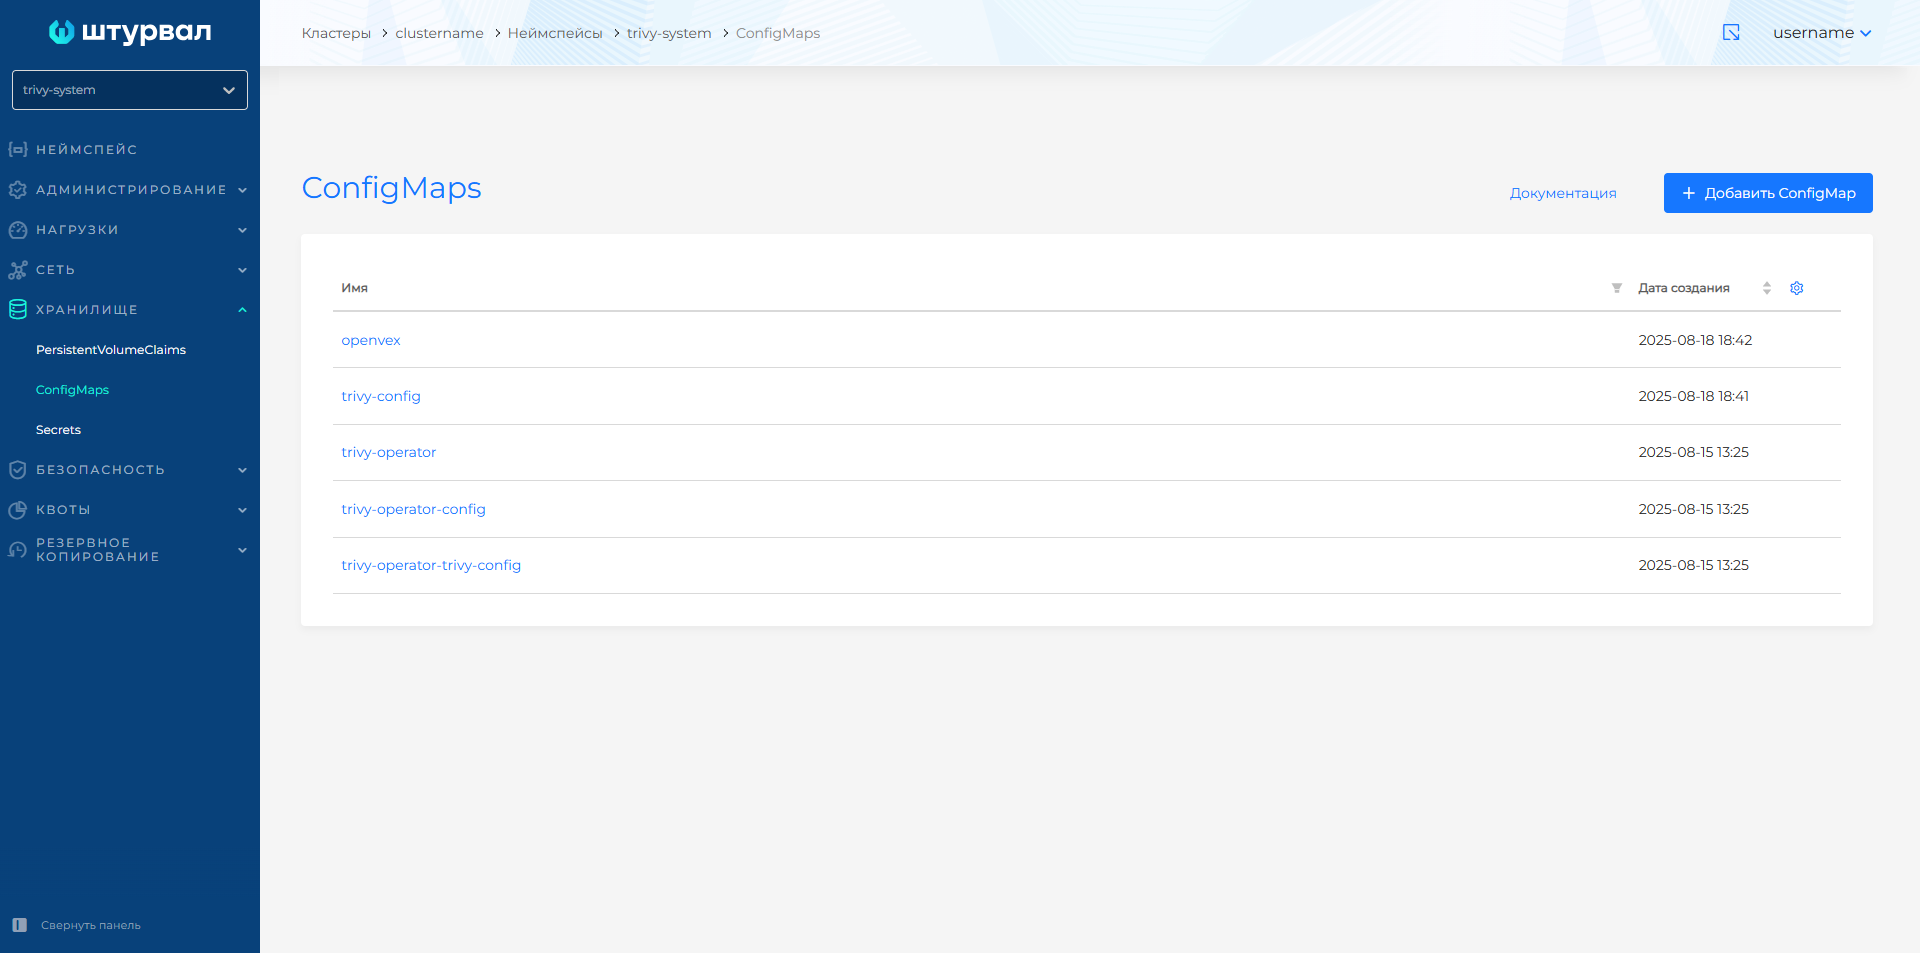This screenshot has width=1920, height=953.
Task: Click the Shturval logo icon
Action: 62,32
